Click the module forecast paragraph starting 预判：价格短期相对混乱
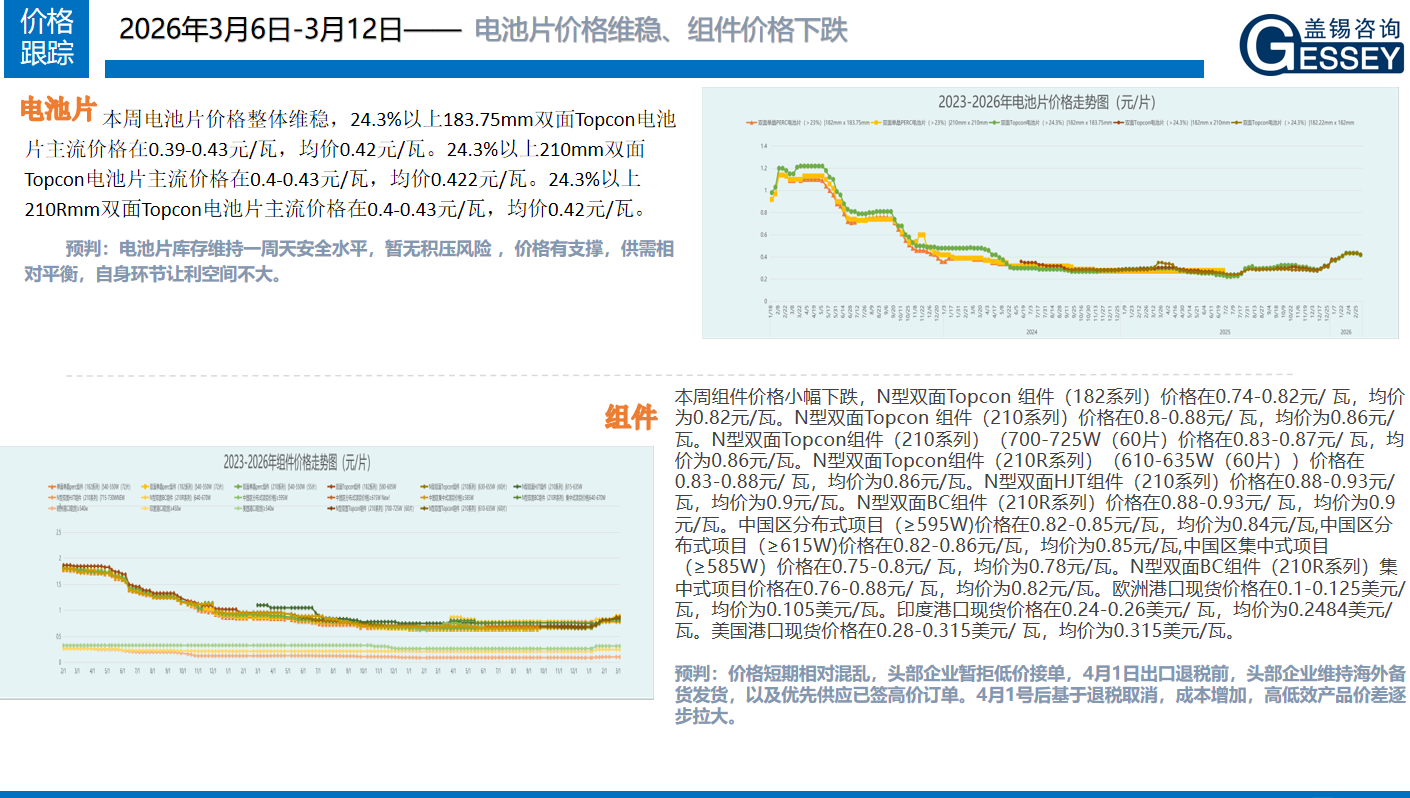This screenshot has height=798, width=1410. point(1040,694)
